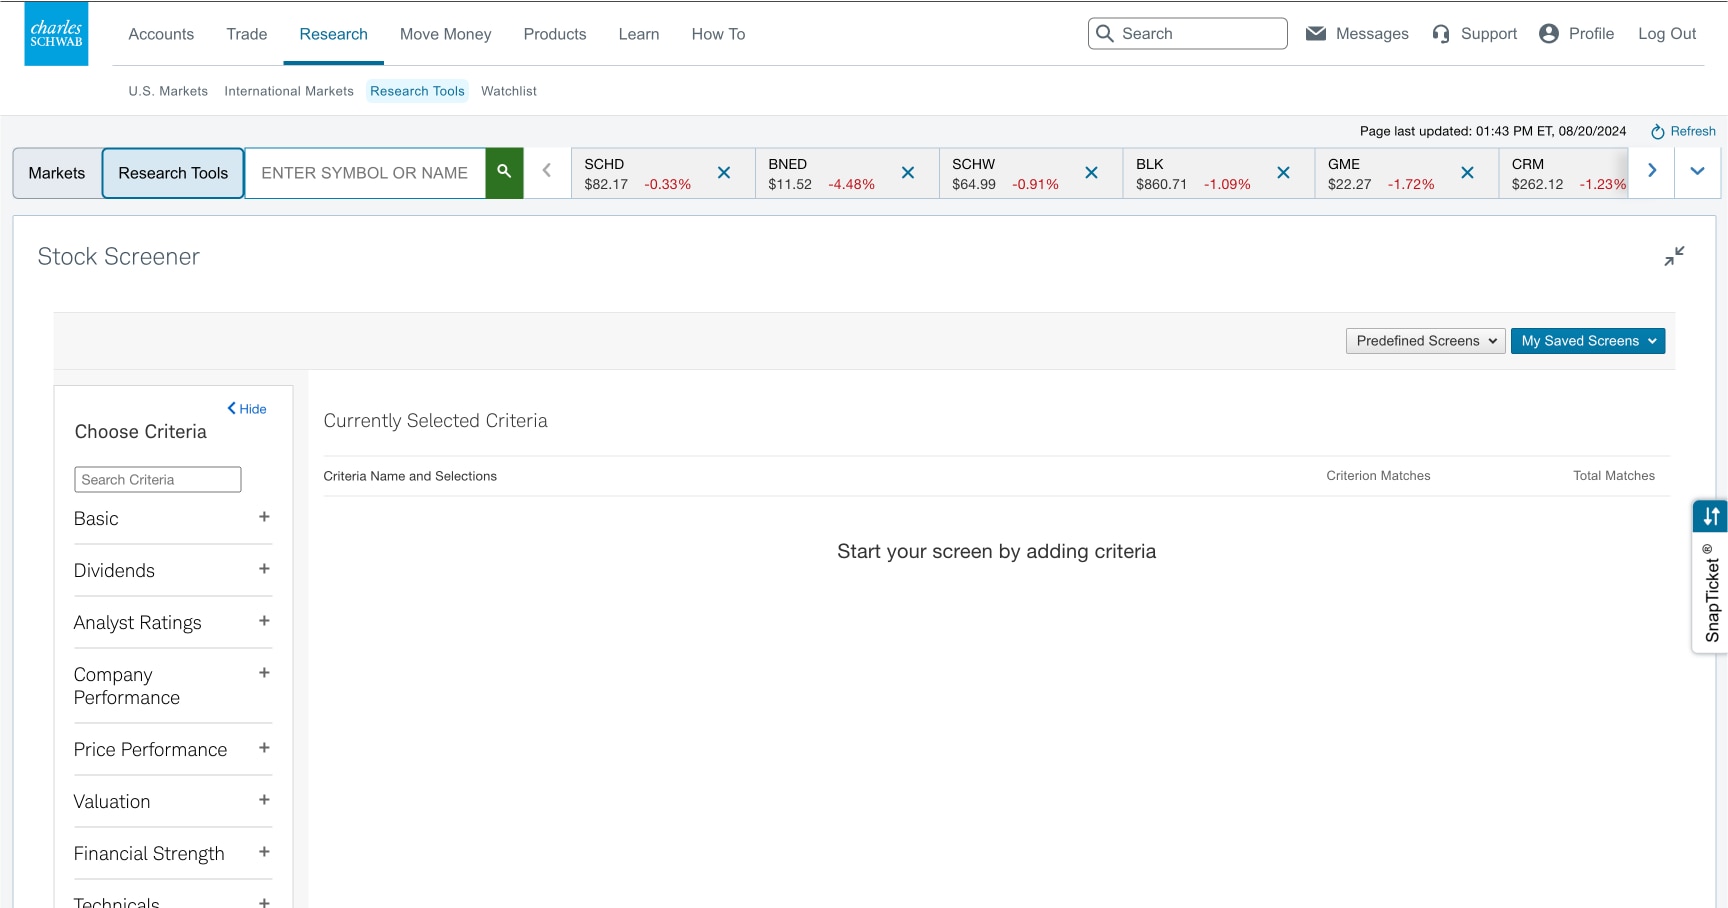1728x908 pixels.
Task: Remove SCHD from the ticker strip
Action: click(x=724, y=173)
